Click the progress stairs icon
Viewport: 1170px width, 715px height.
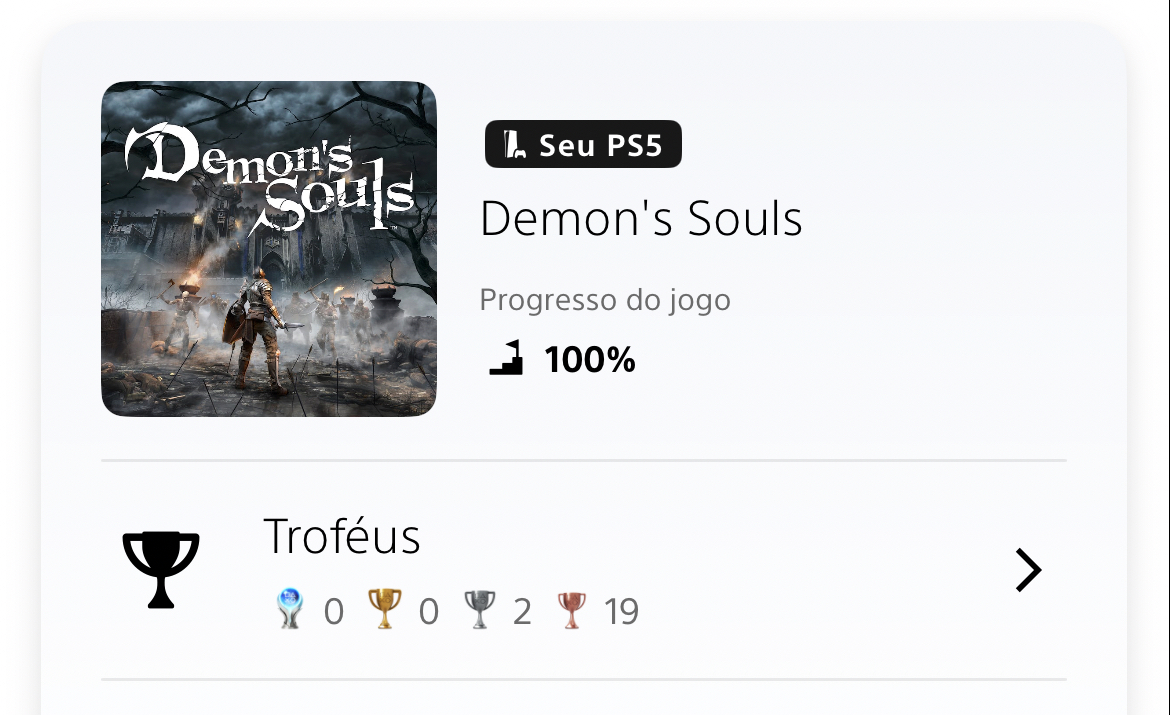[506, 358]
